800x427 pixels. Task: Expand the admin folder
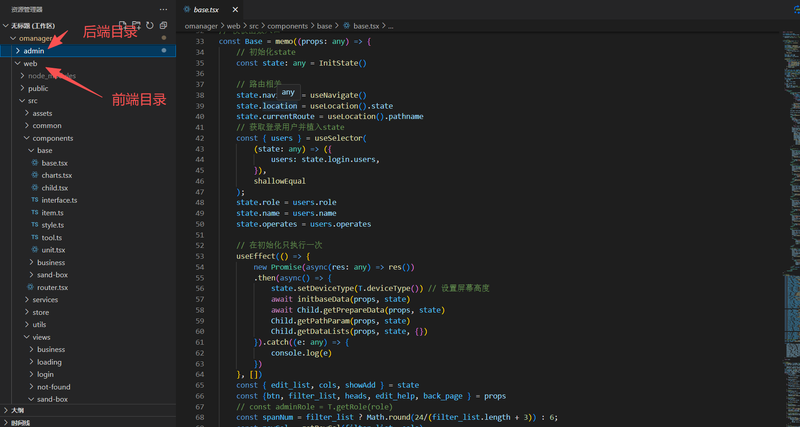click(33, 50)
